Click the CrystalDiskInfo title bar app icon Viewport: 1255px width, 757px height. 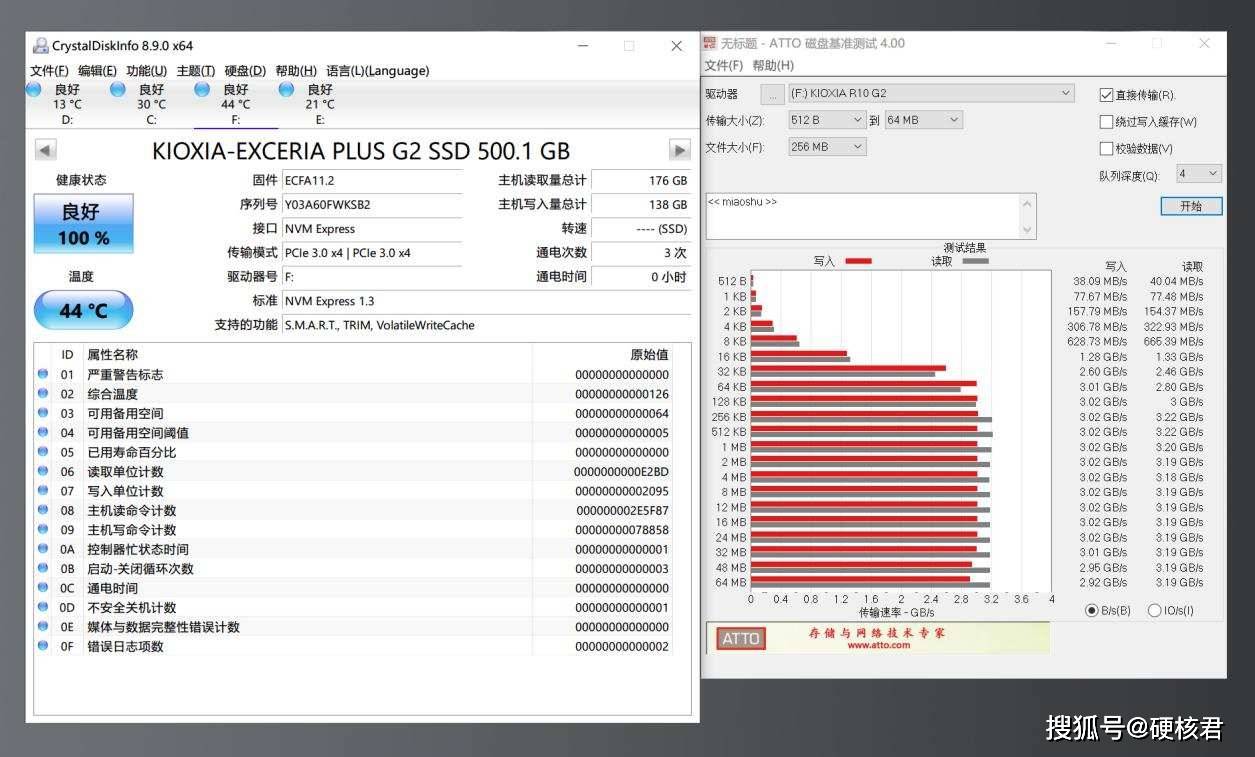coord(40,45)
